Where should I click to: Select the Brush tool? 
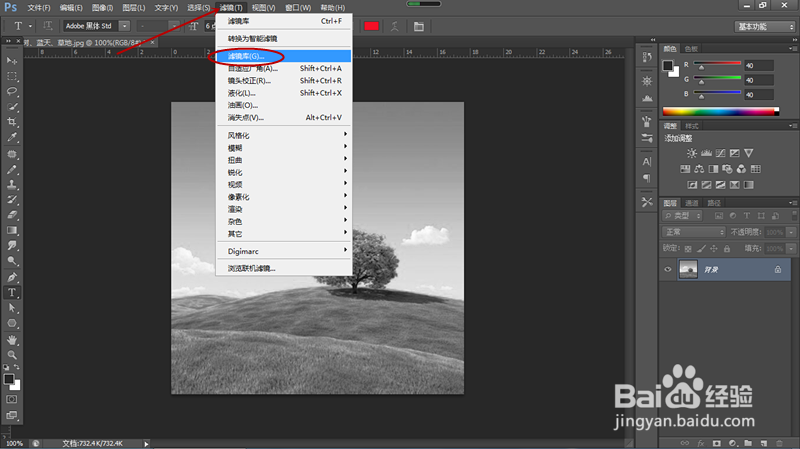pyautogui.click(x=12, y=169)
